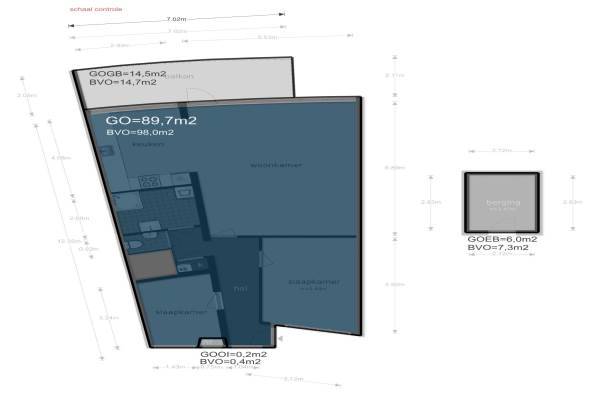This screenshot has height=400, width=600.
Task: Click the GOOI=0,2m2 label at bottom
Action: pyautogui.click(x=233, y=354)
